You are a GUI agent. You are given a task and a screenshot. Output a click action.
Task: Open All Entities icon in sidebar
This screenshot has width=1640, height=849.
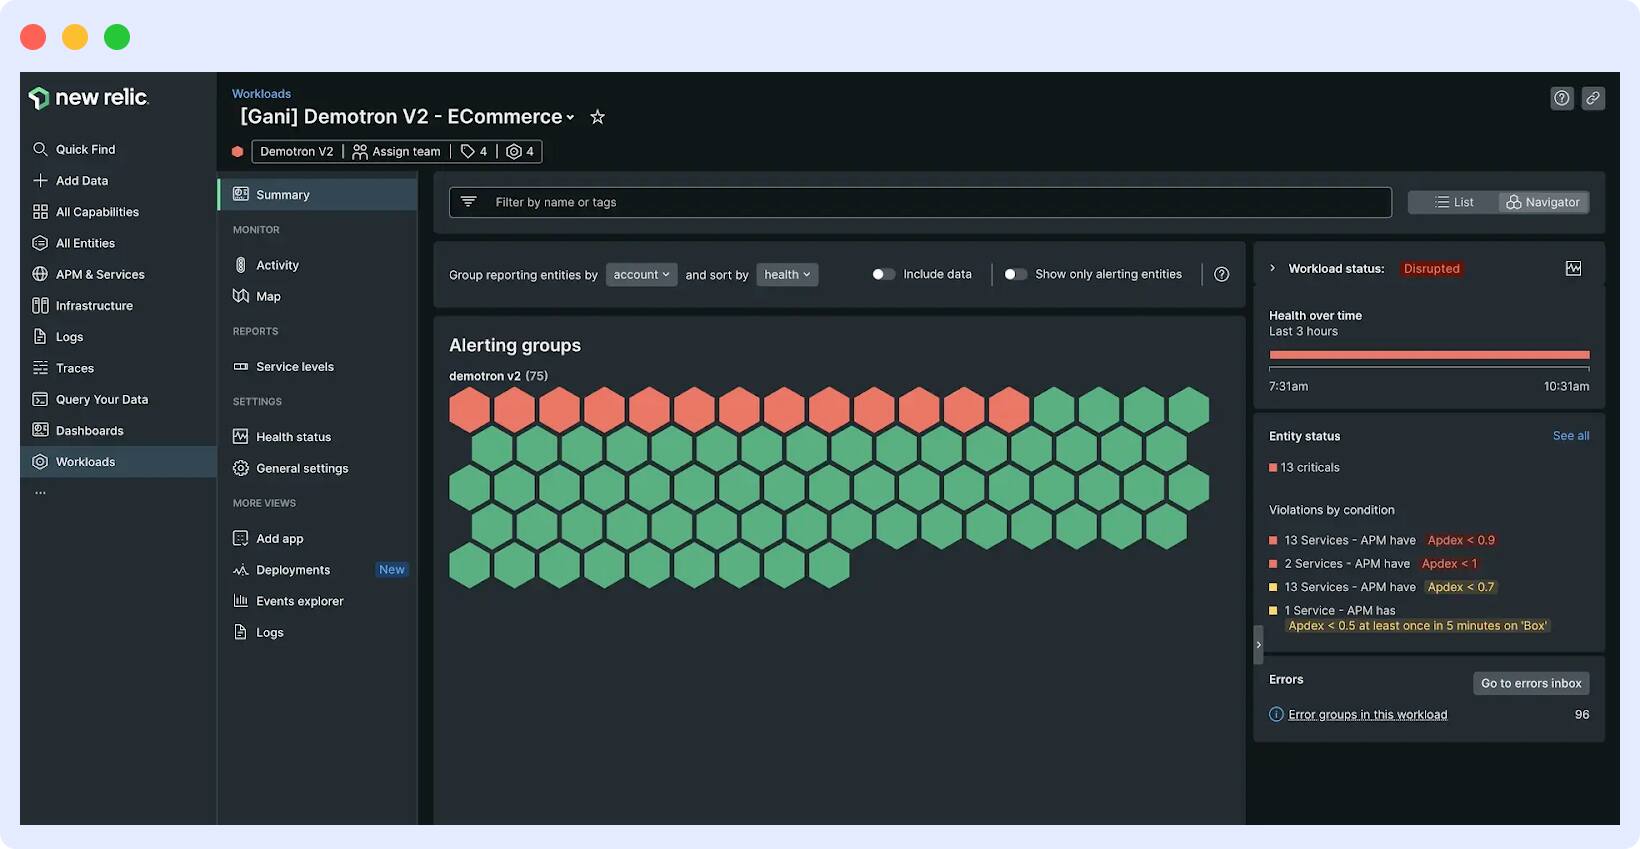click(40, 243)
